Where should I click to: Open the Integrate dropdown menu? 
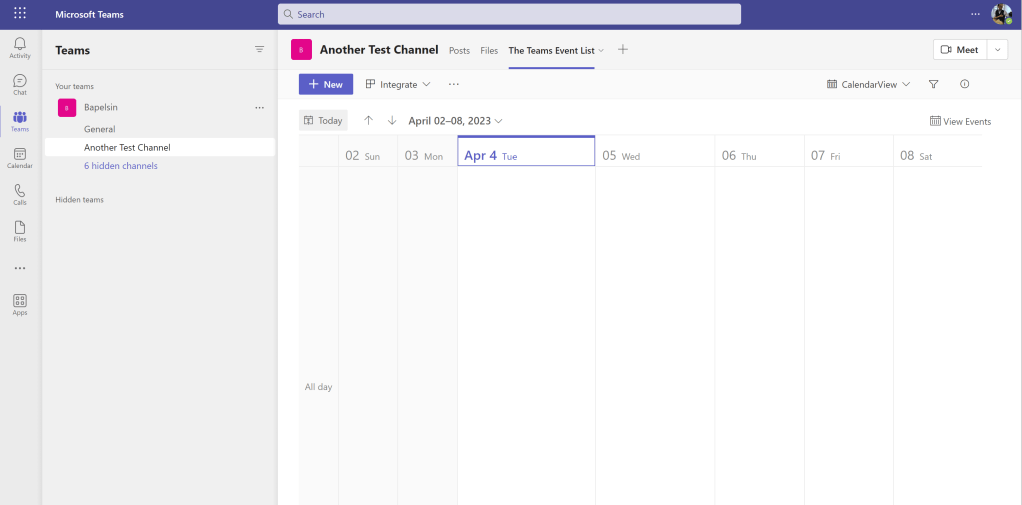tap(398, 85)
